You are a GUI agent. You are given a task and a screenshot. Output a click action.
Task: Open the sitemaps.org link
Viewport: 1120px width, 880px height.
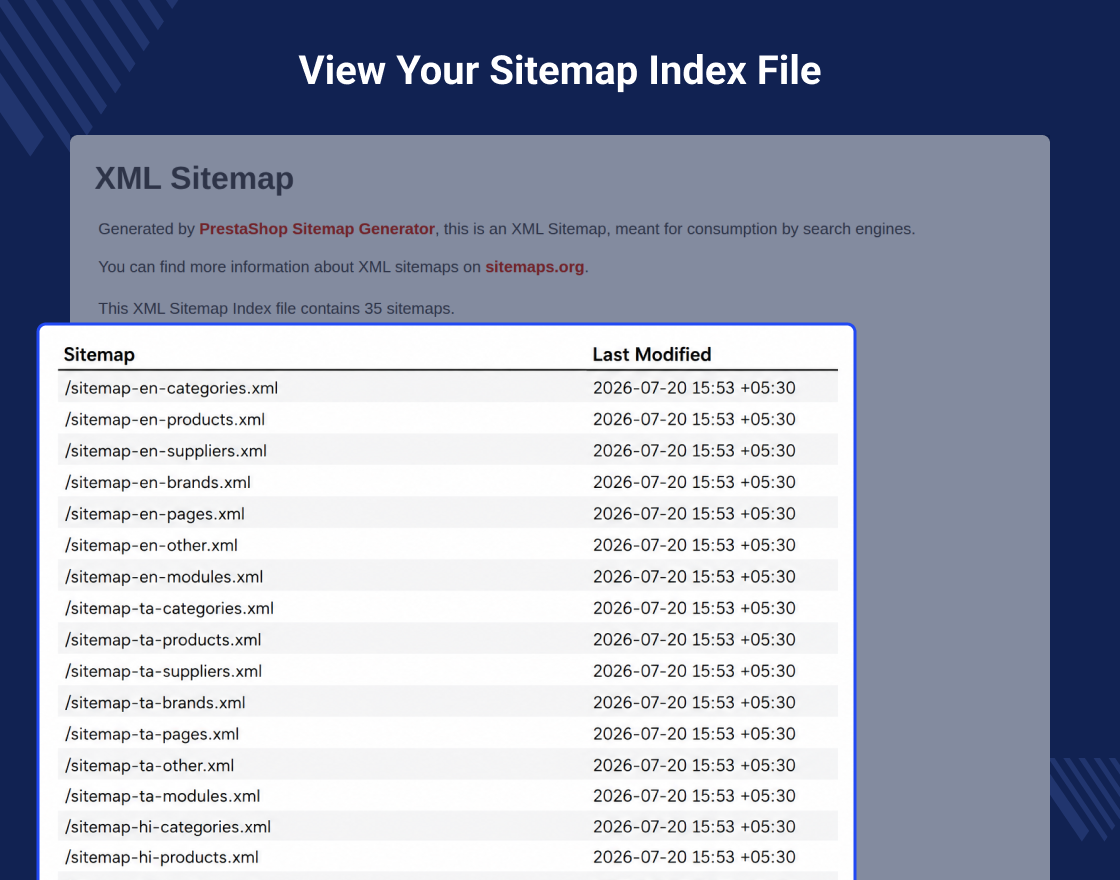[534, 266]
